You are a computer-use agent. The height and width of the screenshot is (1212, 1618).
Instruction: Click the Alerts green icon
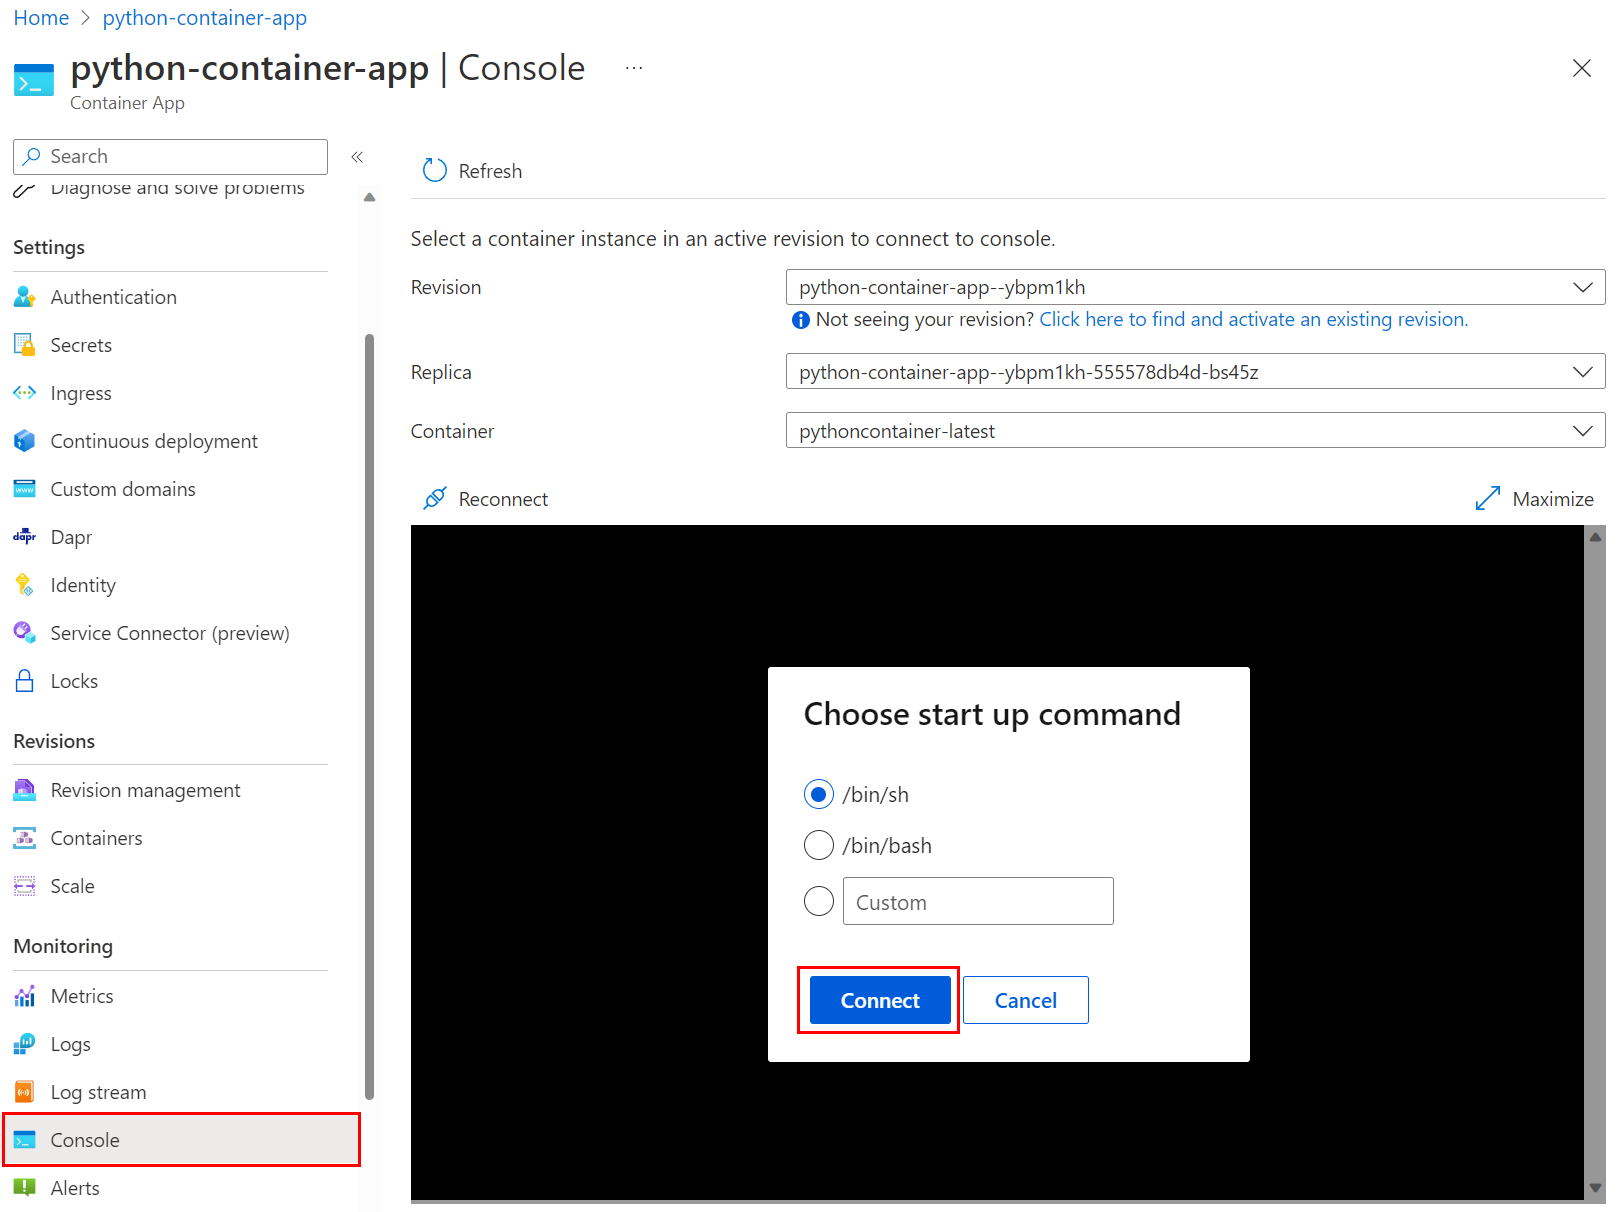pyautogui.click(x=25, y=1188)
